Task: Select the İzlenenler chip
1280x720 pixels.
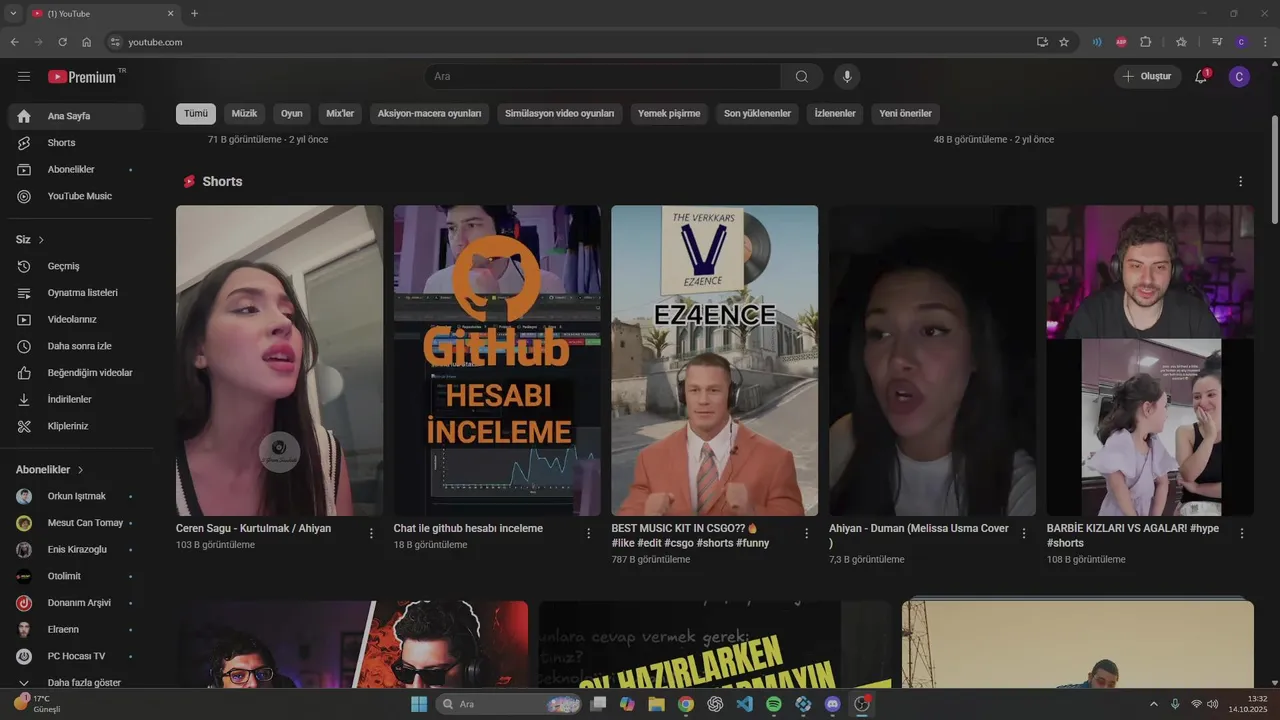Action: click(x=835, y=114)
